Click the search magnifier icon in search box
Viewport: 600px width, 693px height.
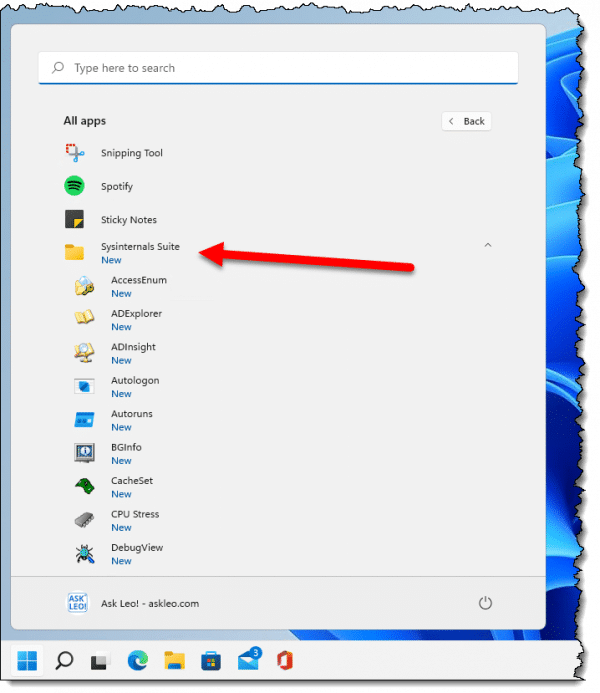tap(58, 68)
